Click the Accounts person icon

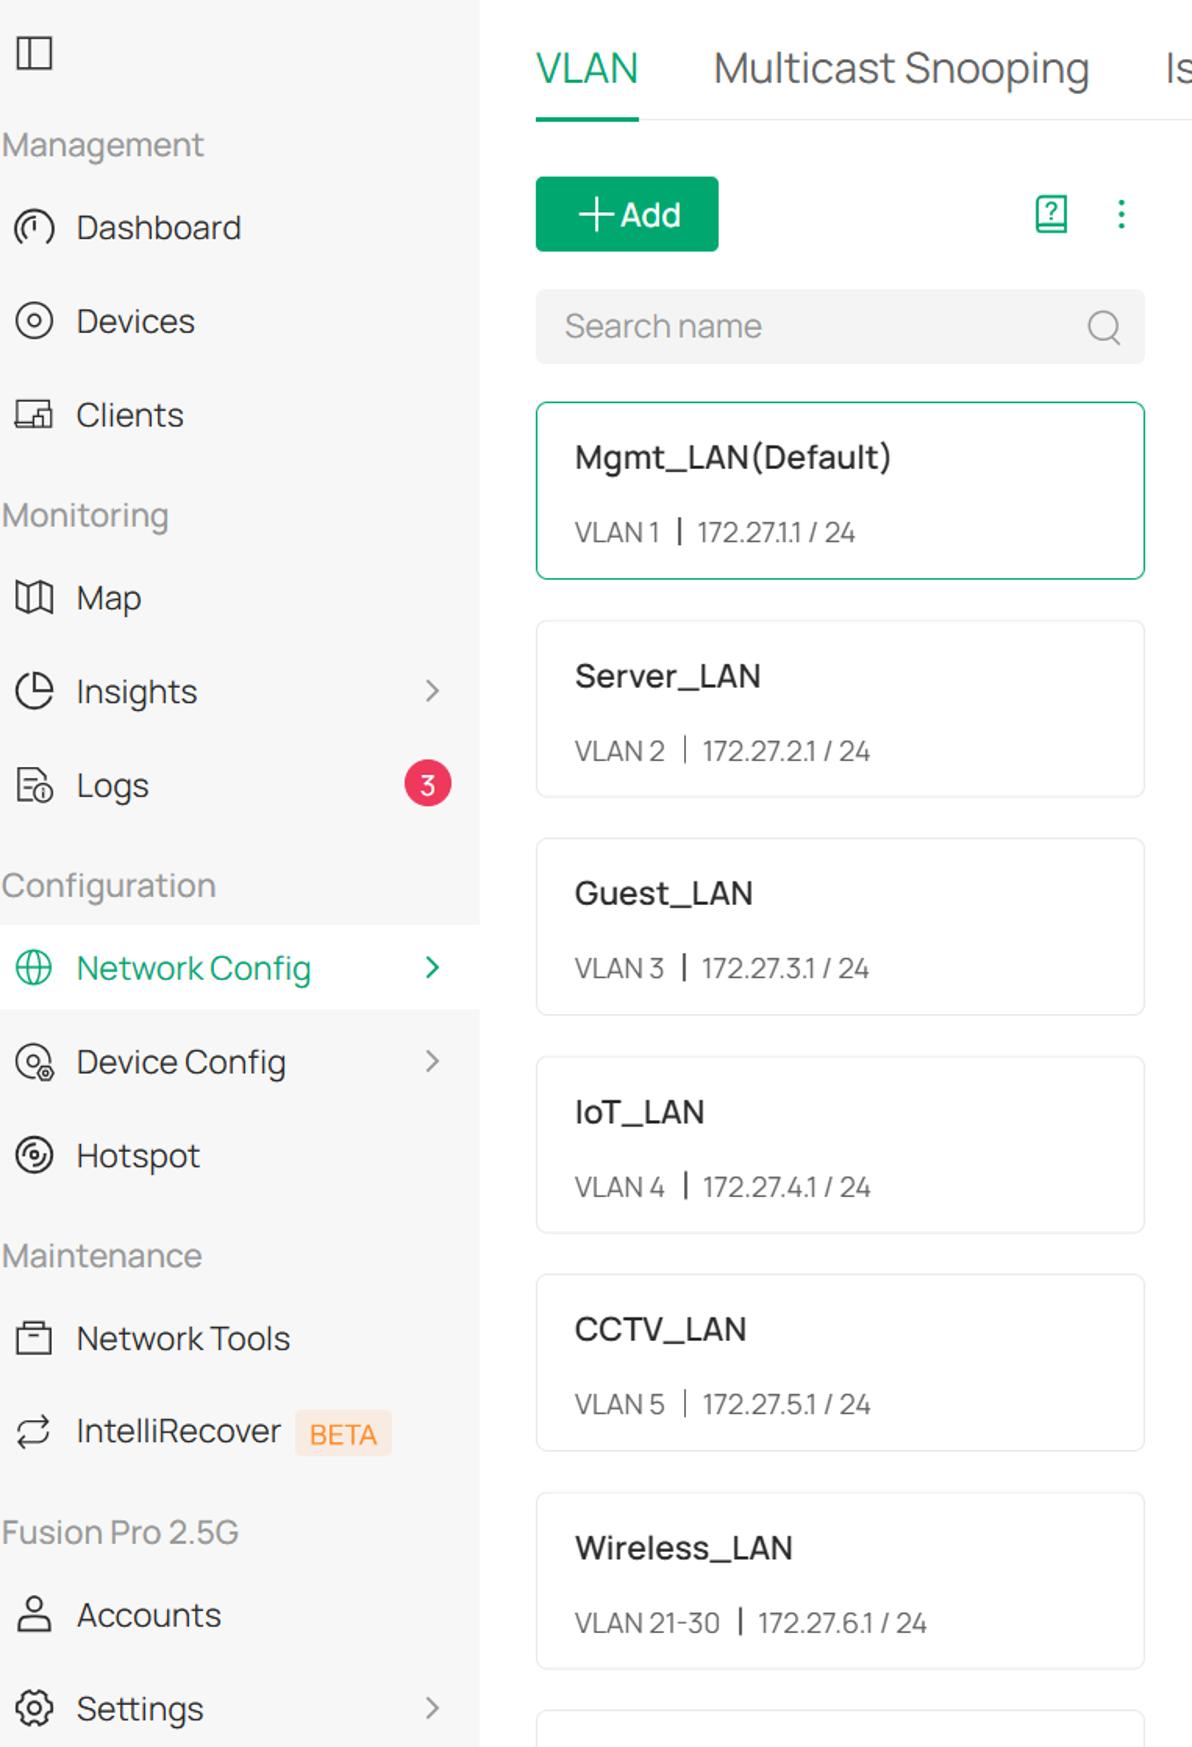(34, 1614)
